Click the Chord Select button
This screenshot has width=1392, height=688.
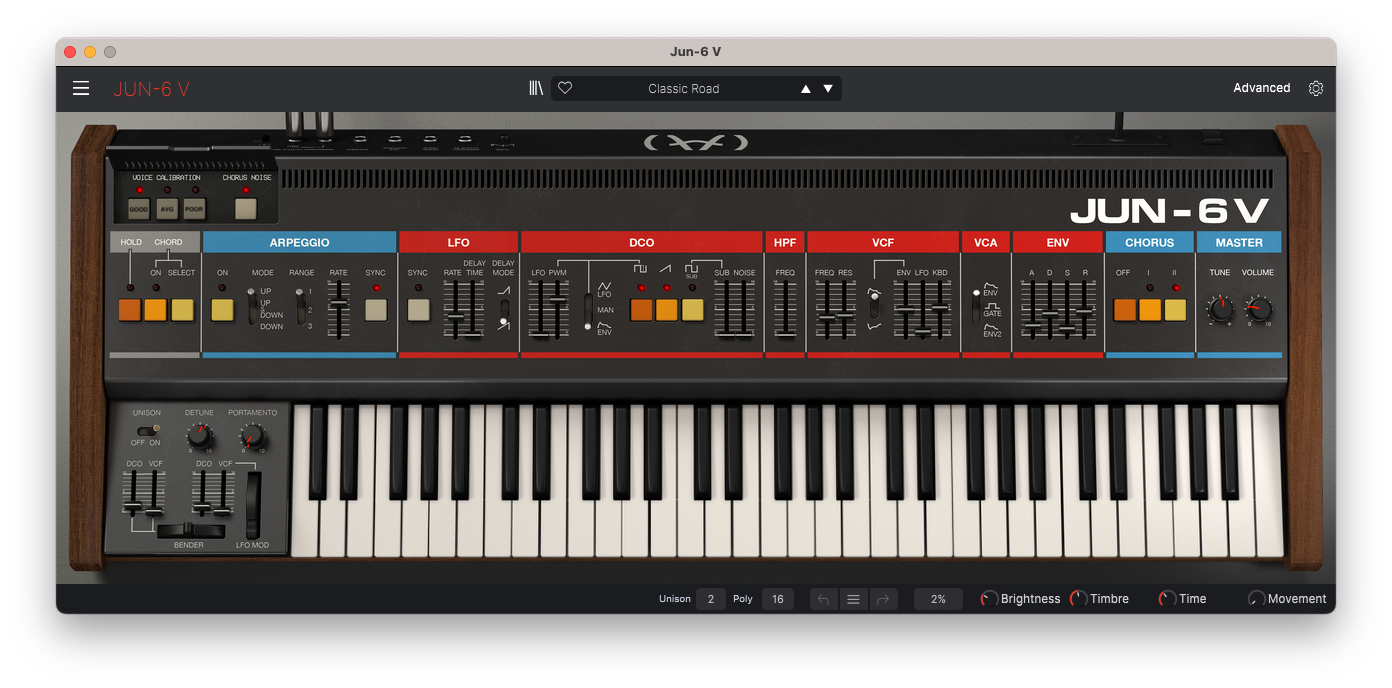[182, 310]
